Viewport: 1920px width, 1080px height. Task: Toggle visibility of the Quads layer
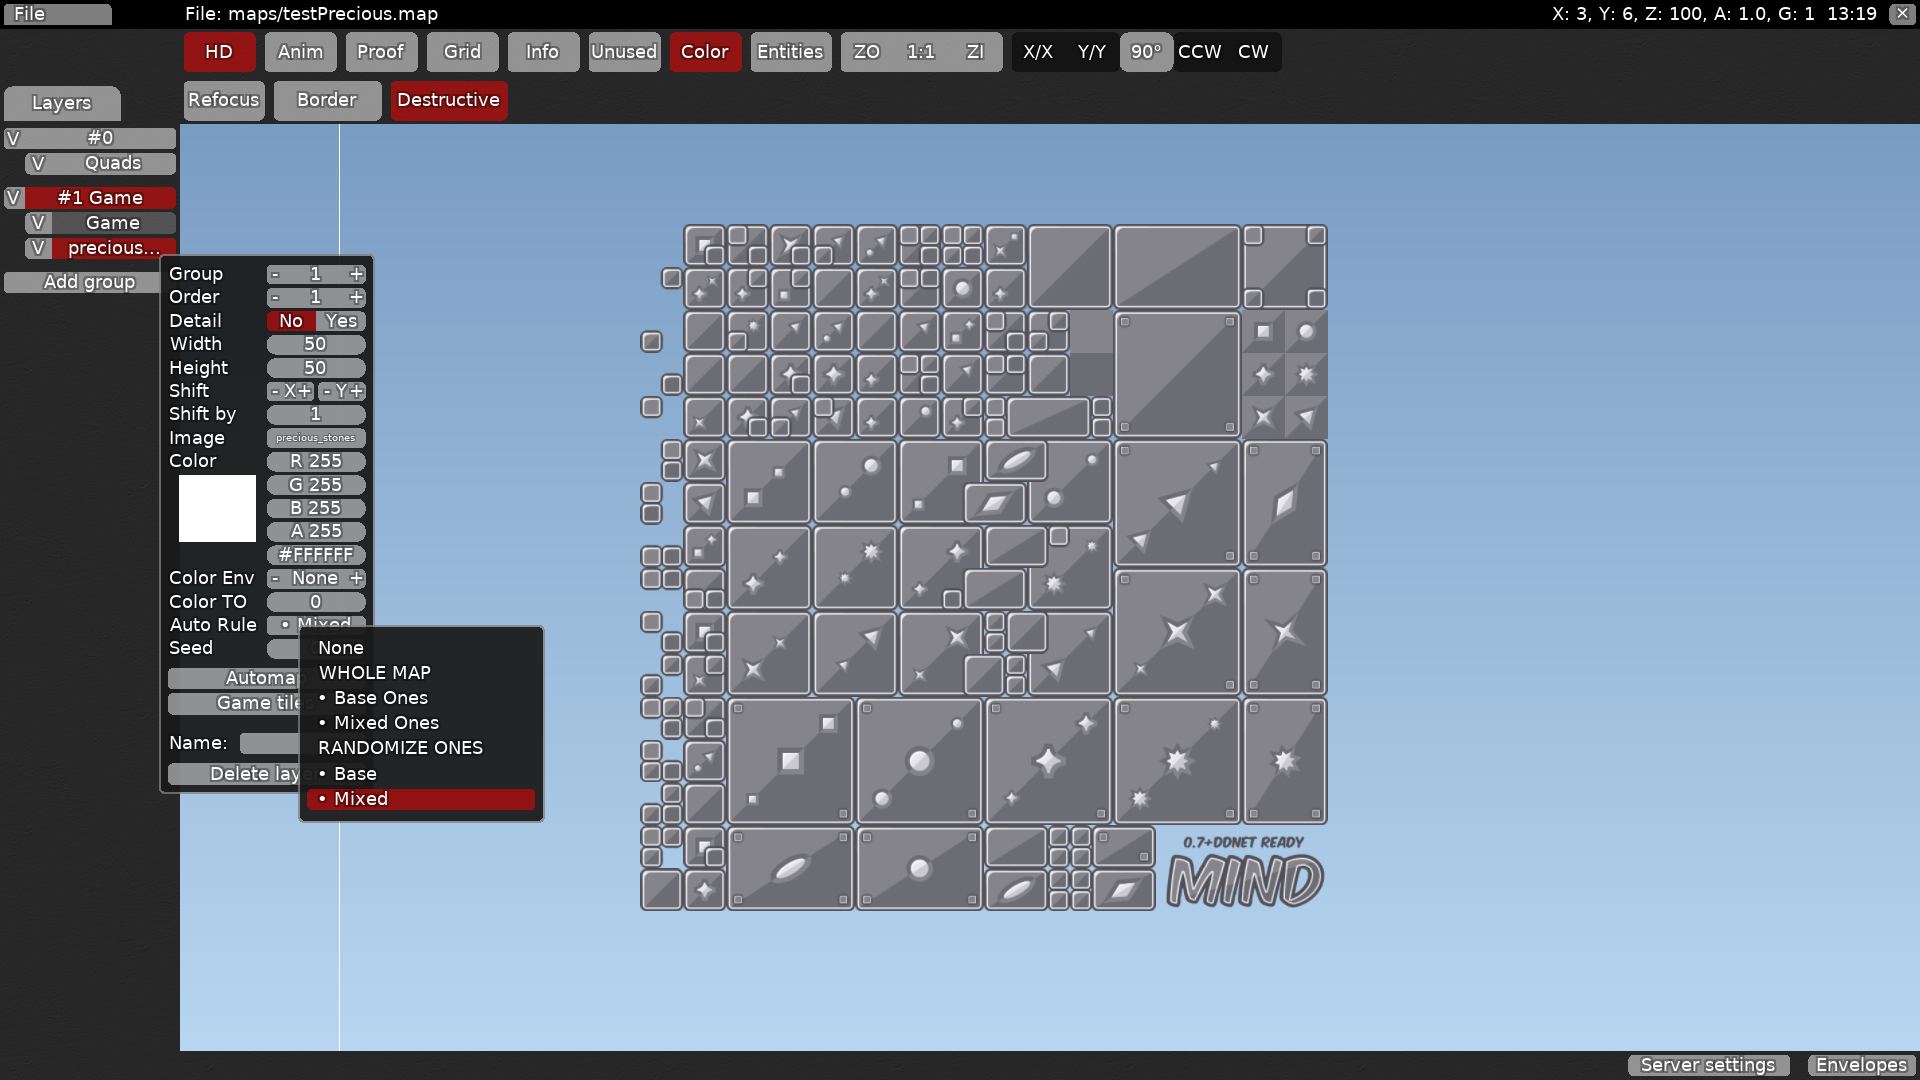38,163
